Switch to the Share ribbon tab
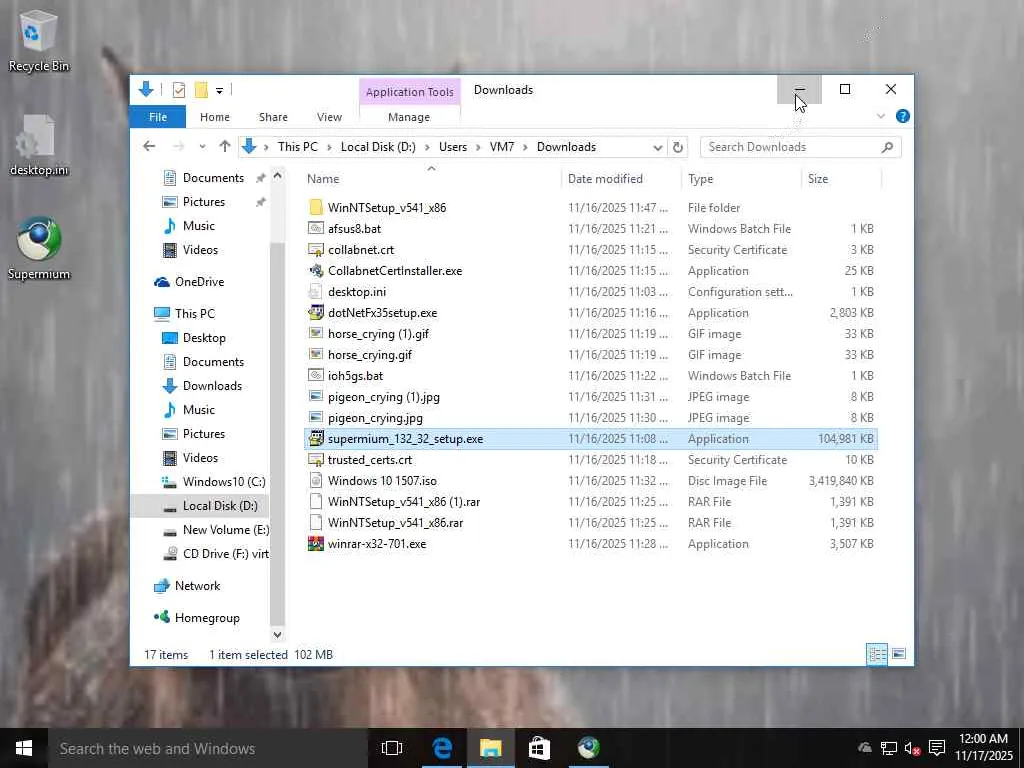The height and width of the screenshot is (768, 1024). point(273,117)
